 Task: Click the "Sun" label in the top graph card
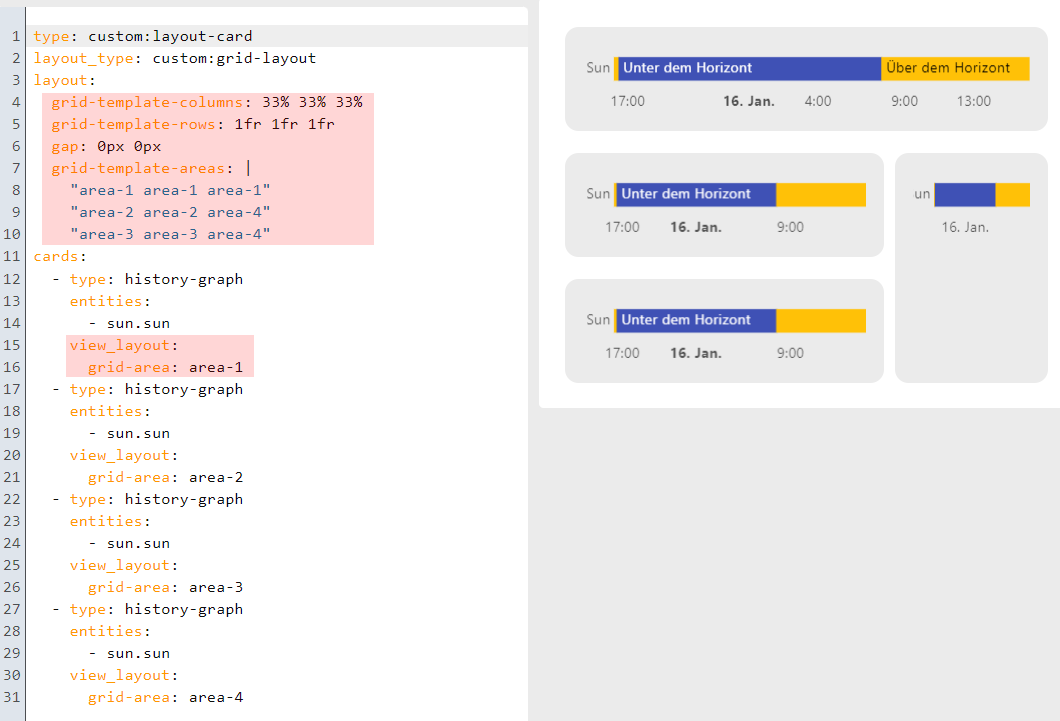tap(598, 68)
